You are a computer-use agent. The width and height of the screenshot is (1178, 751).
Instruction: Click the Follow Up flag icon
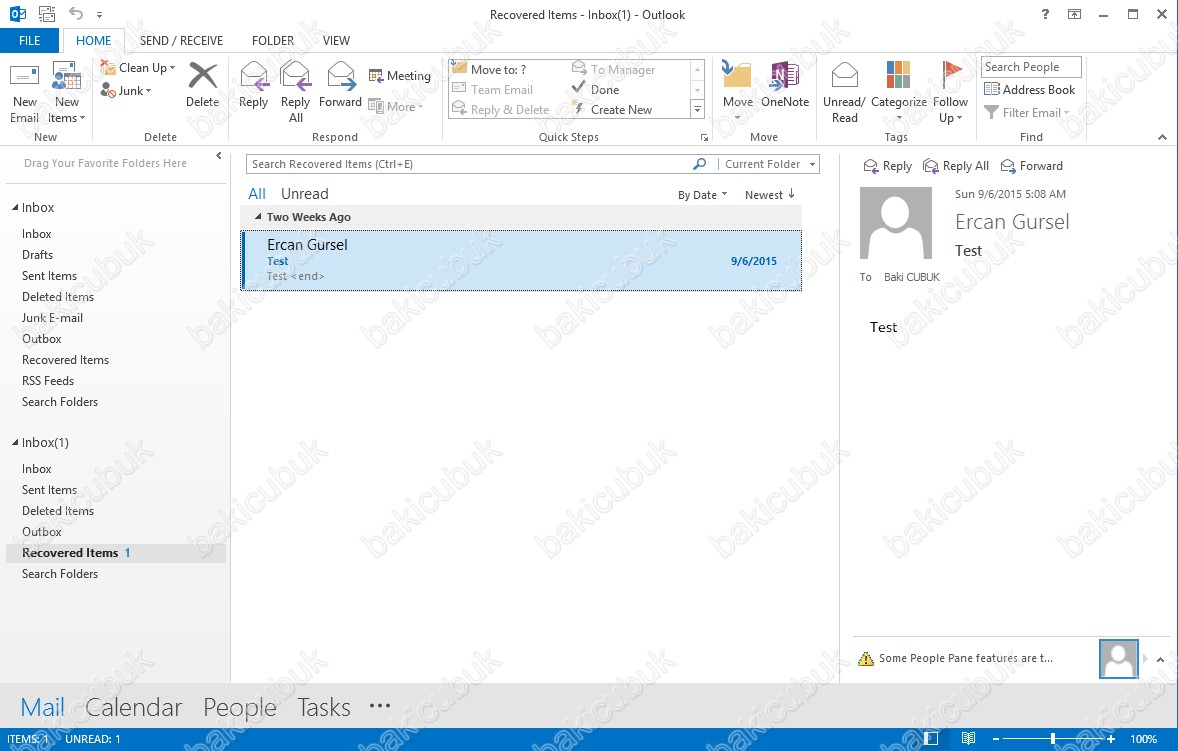click(x=950, y=76)
